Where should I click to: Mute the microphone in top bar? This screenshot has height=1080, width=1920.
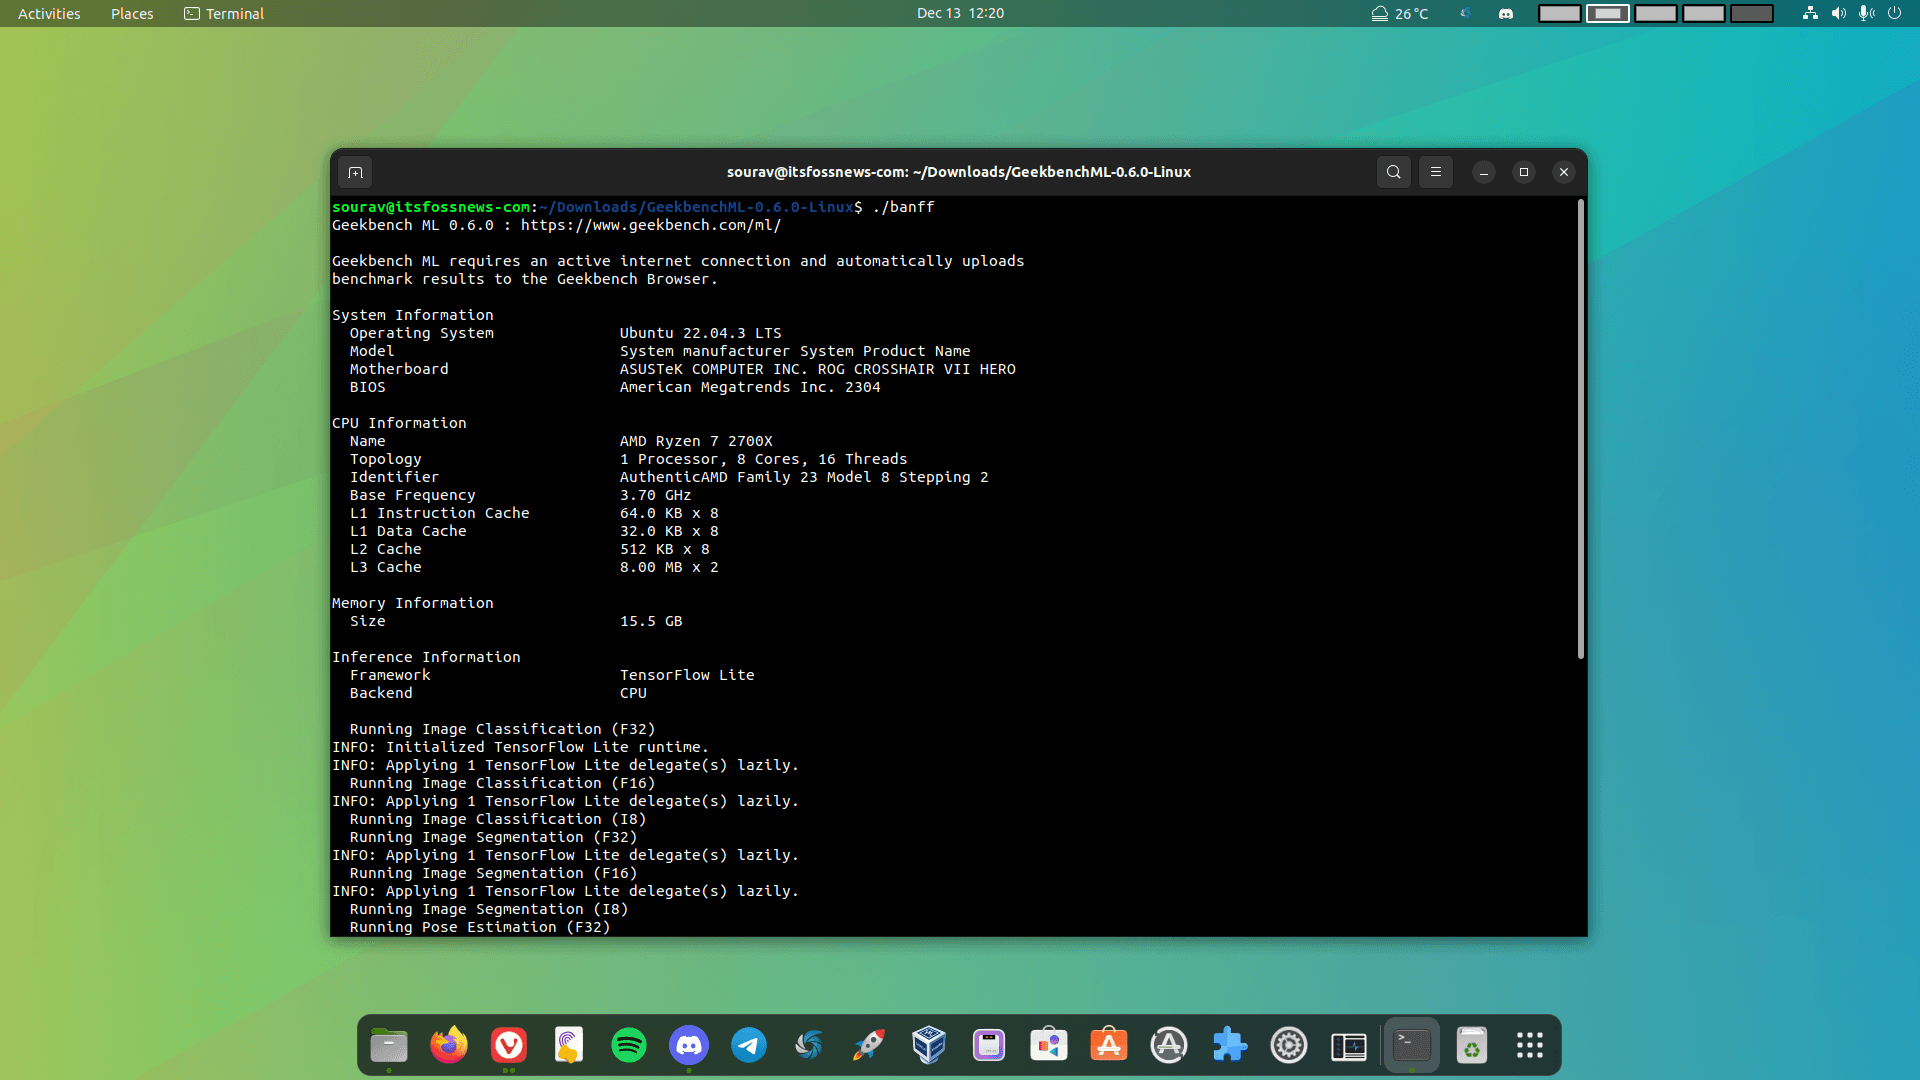pos(1868,13)
